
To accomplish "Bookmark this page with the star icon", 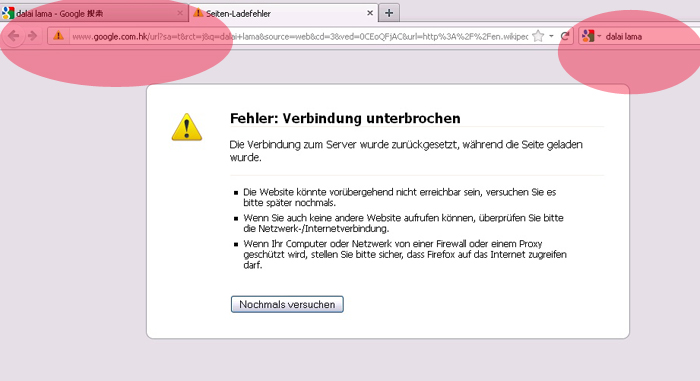I will click(x=538, y=36).
